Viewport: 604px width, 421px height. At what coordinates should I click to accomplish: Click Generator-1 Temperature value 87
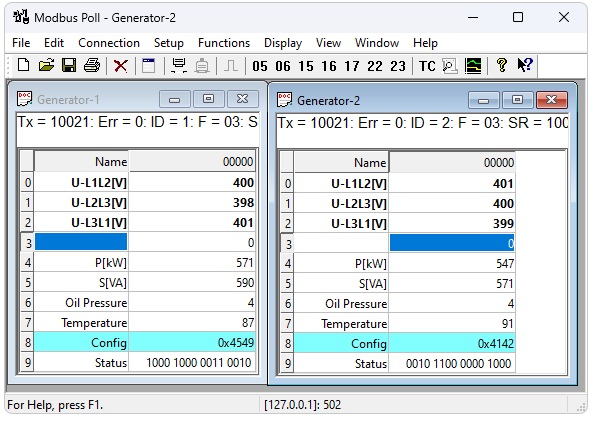pos(192,322)
